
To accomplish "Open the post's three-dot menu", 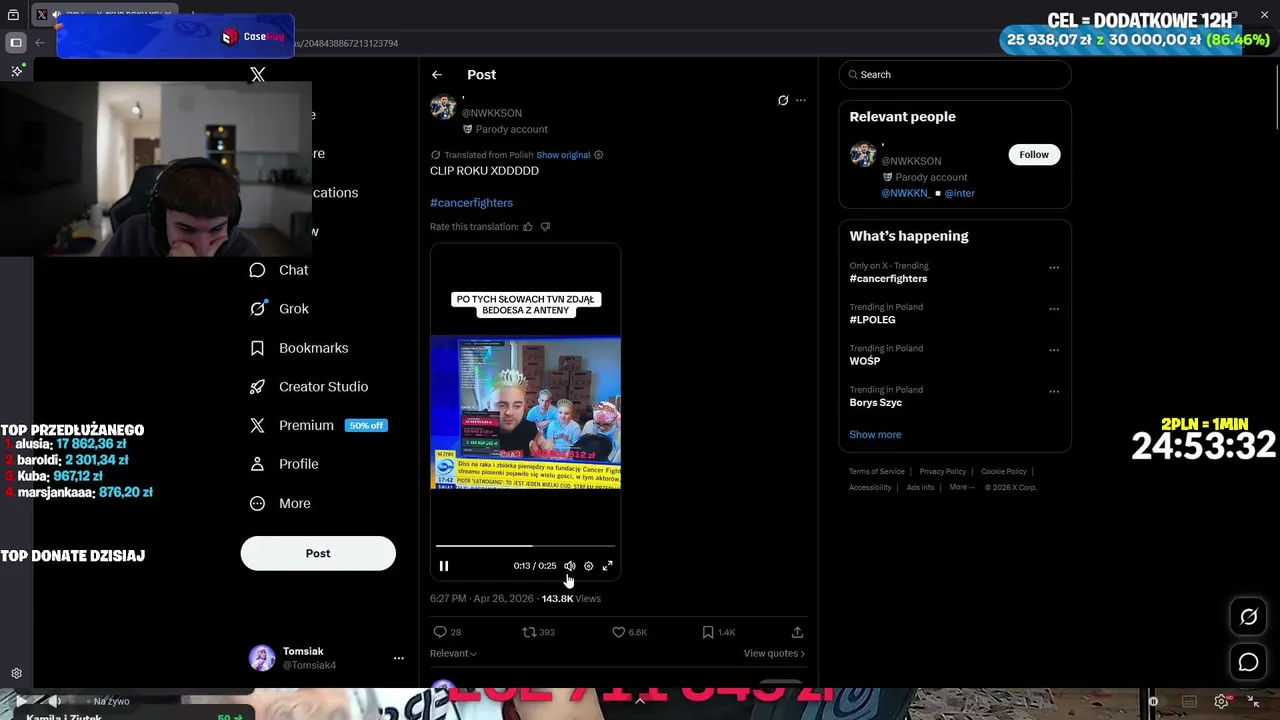I will (x=800, y=100).
